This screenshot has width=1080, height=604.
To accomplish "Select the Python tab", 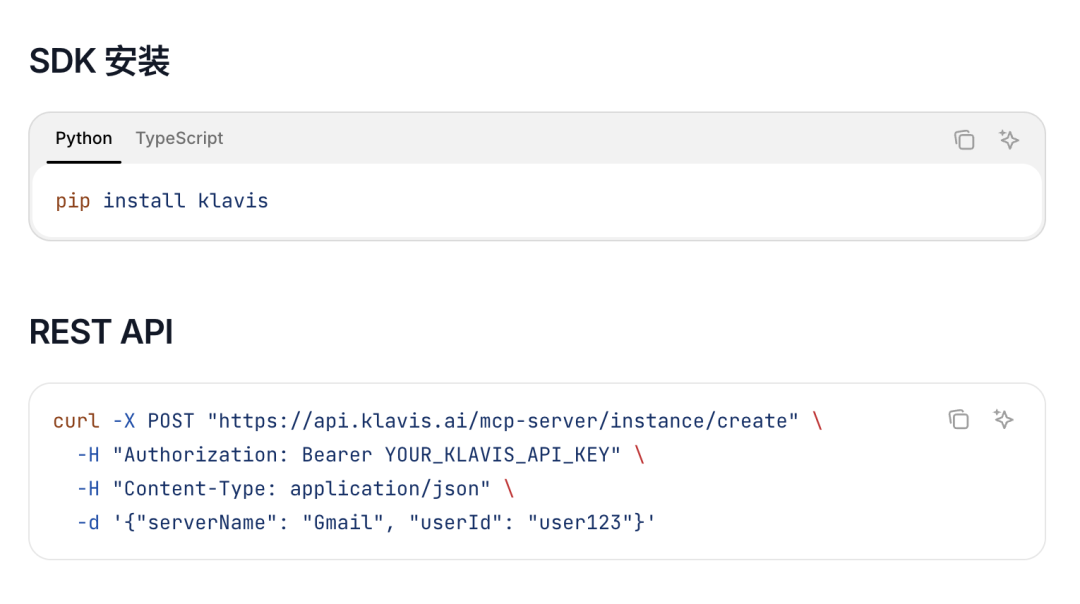I will point(83,138).
